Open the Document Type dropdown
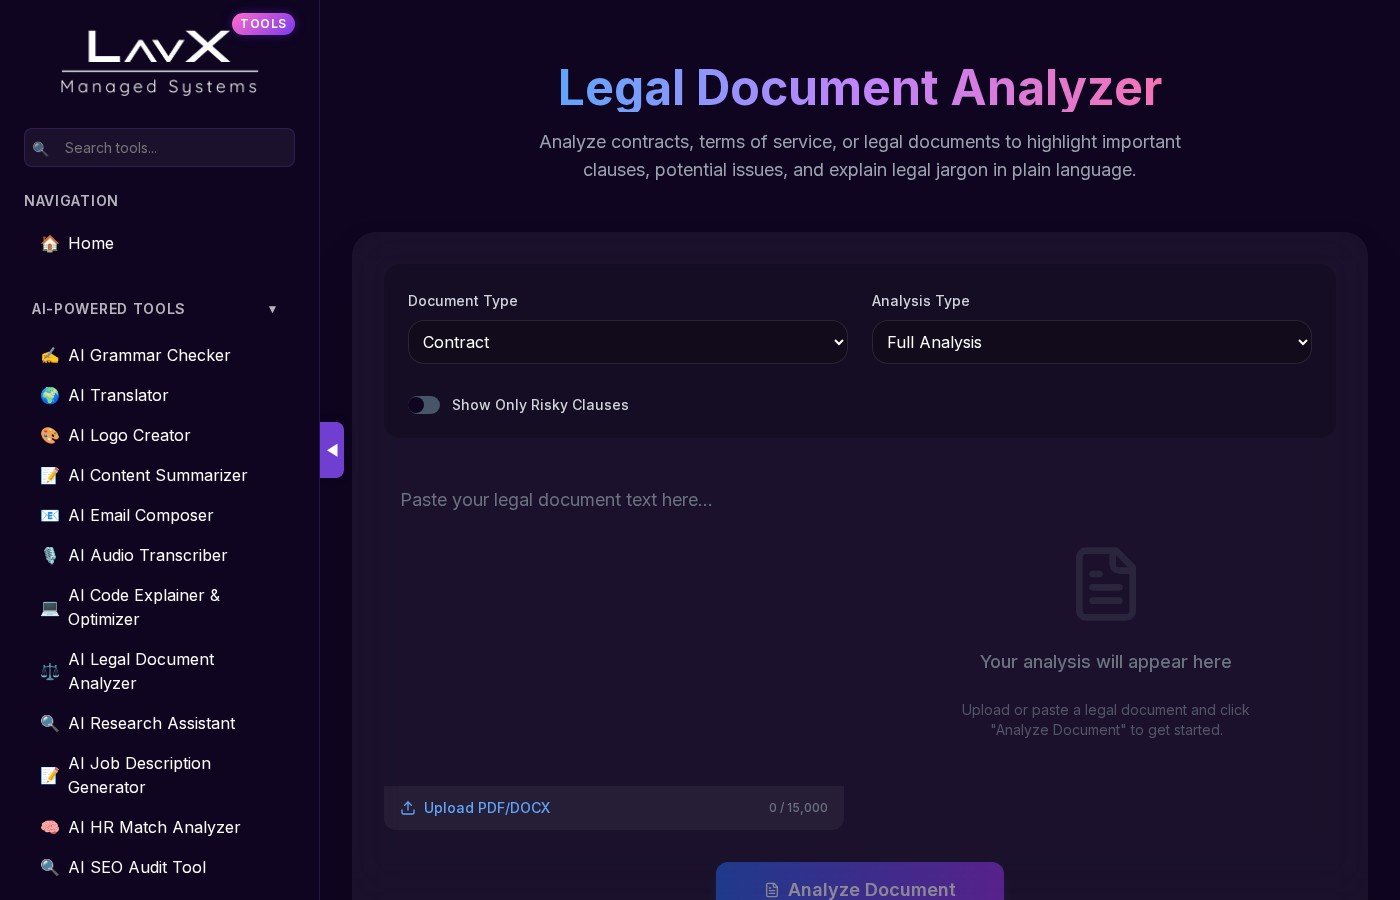The width and height of the screenshot is (1400, 900). pyautogui.click(x=627, y=342)
